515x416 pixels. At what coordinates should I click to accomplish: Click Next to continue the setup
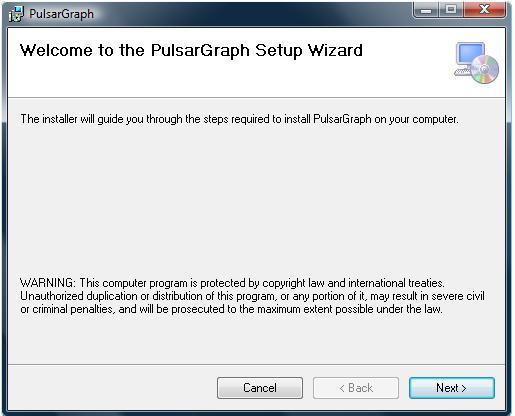click(452, 388)
